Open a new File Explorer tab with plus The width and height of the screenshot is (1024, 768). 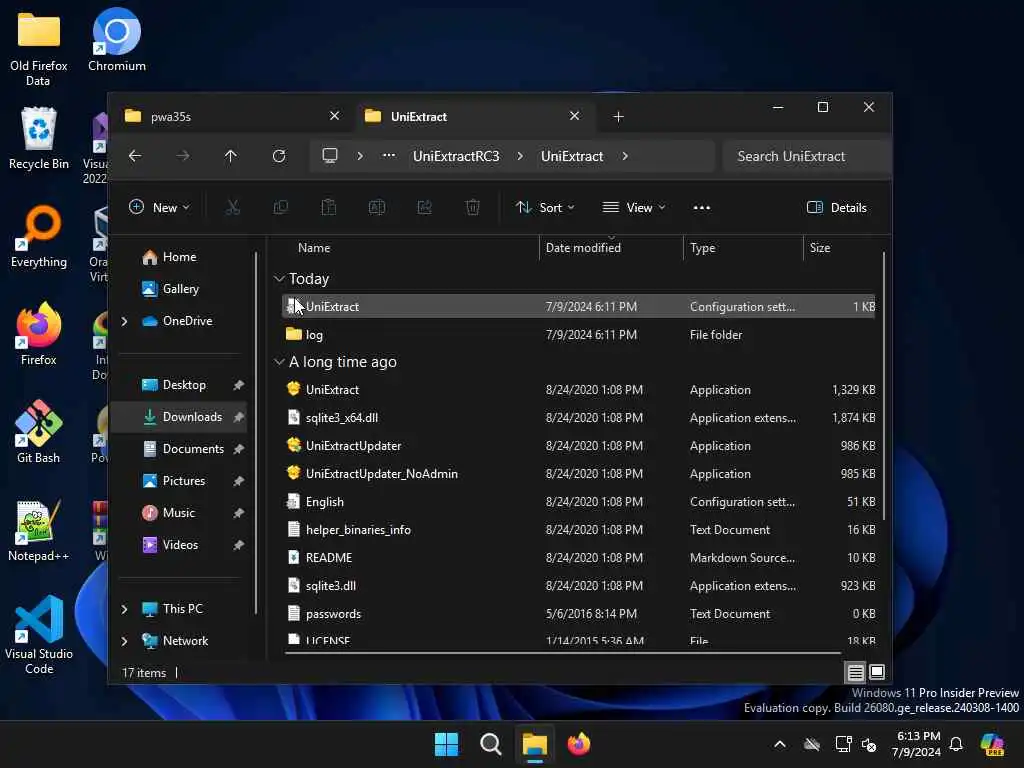(x=618, y=116)
